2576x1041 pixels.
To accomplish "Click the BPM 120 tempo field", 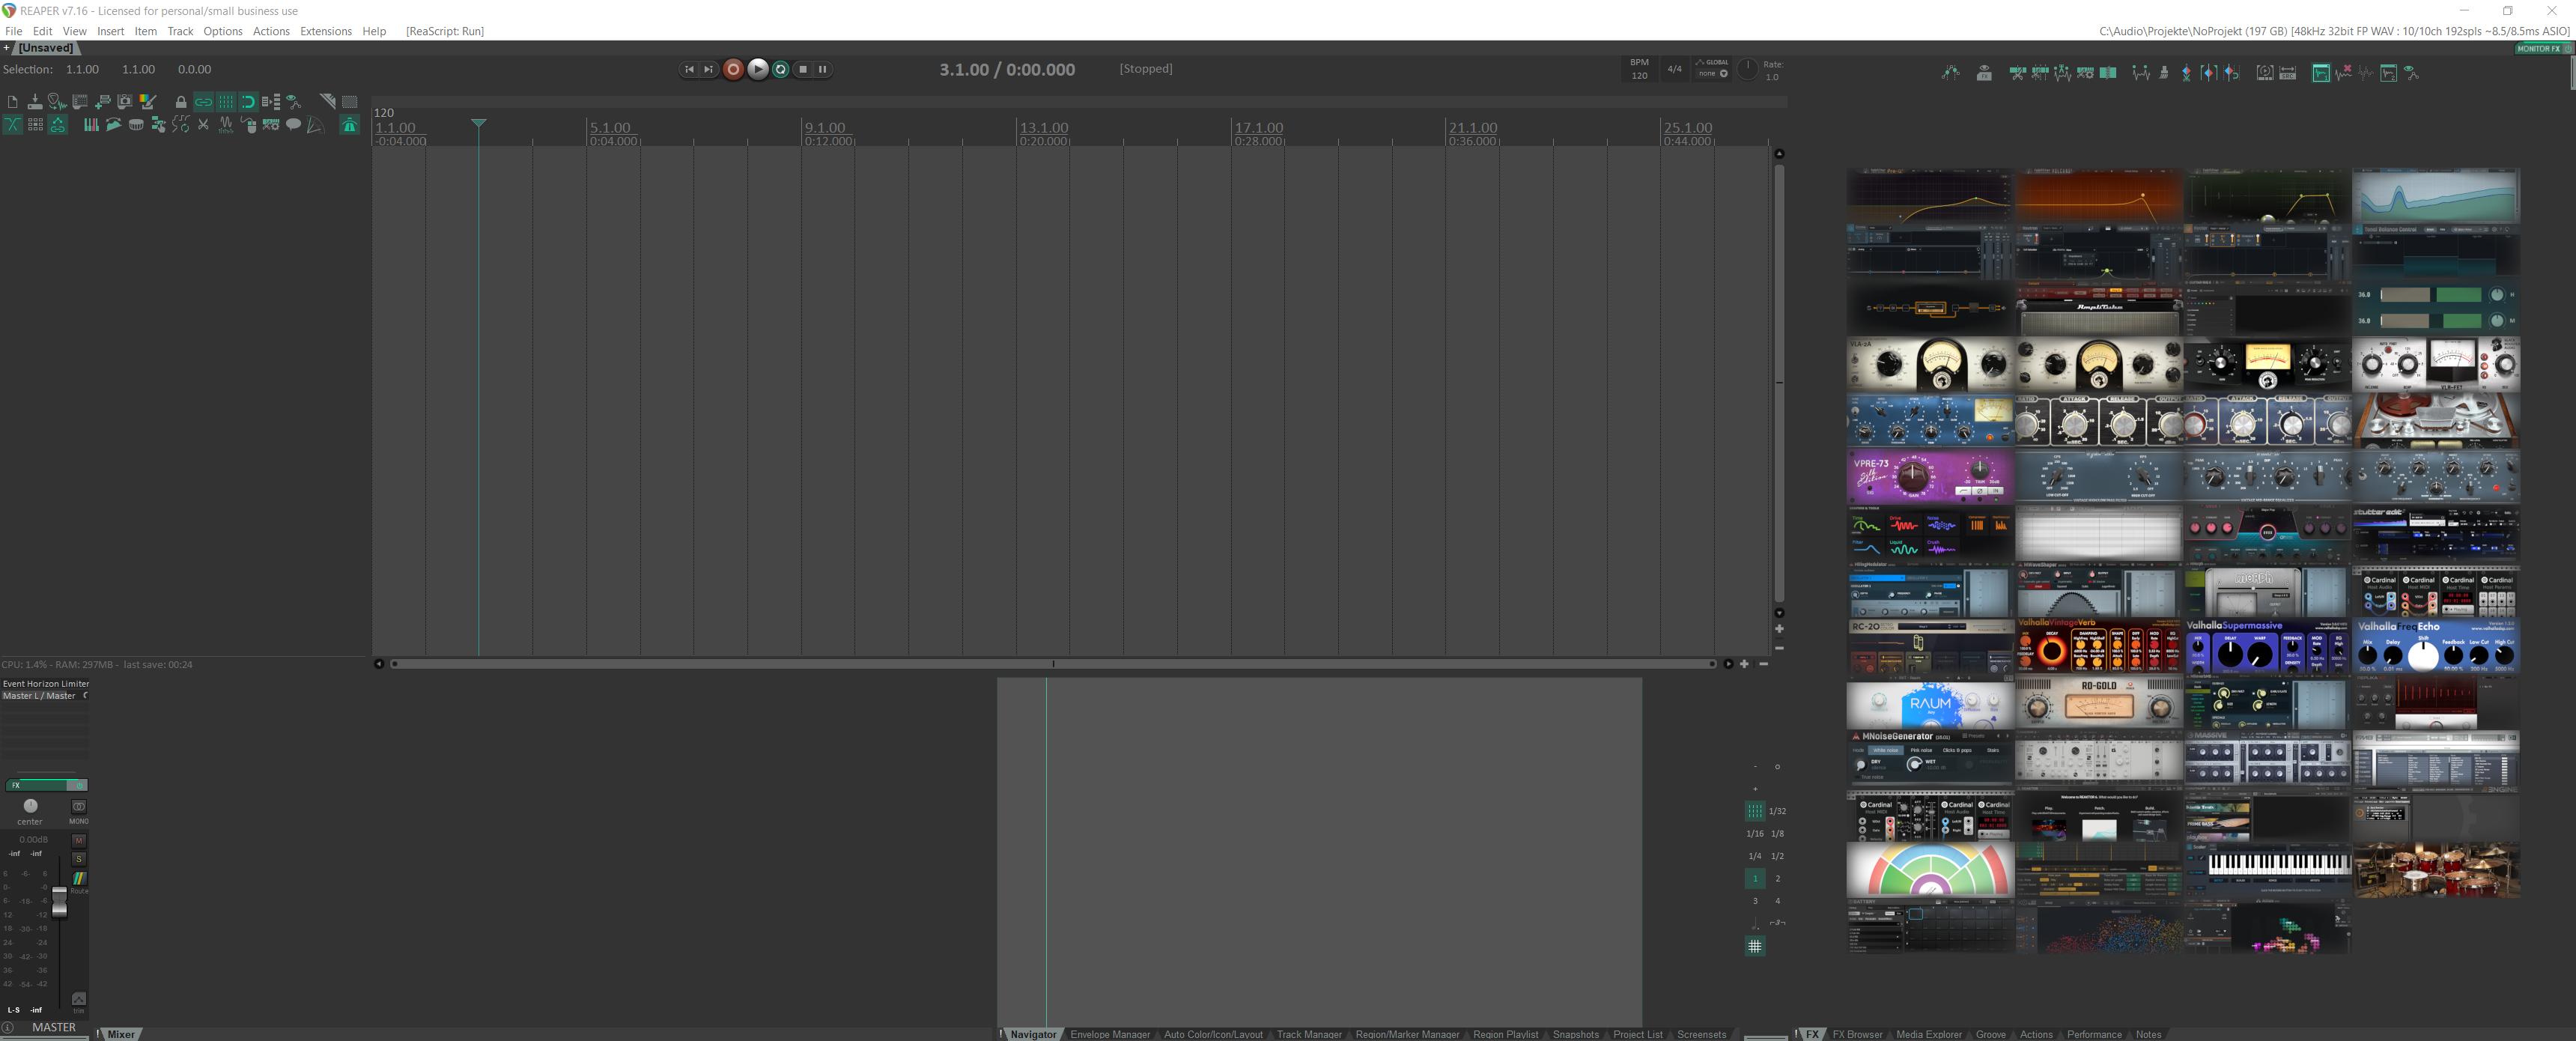I will 1639,69.
